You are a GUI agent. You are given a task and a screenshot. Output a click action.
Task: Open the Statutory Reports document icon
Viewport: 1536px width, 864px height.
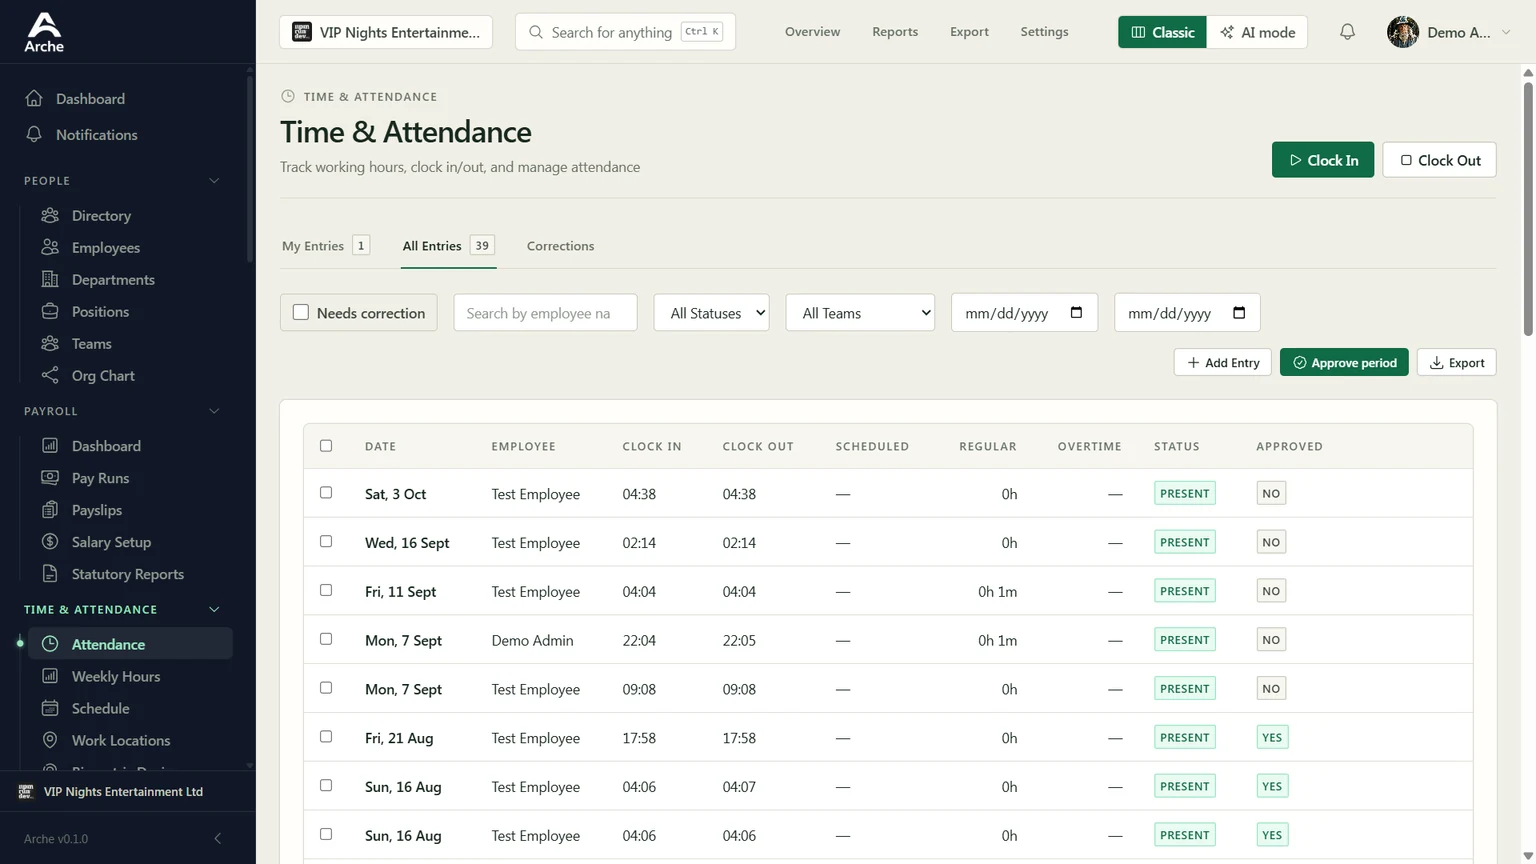[50, 574]
